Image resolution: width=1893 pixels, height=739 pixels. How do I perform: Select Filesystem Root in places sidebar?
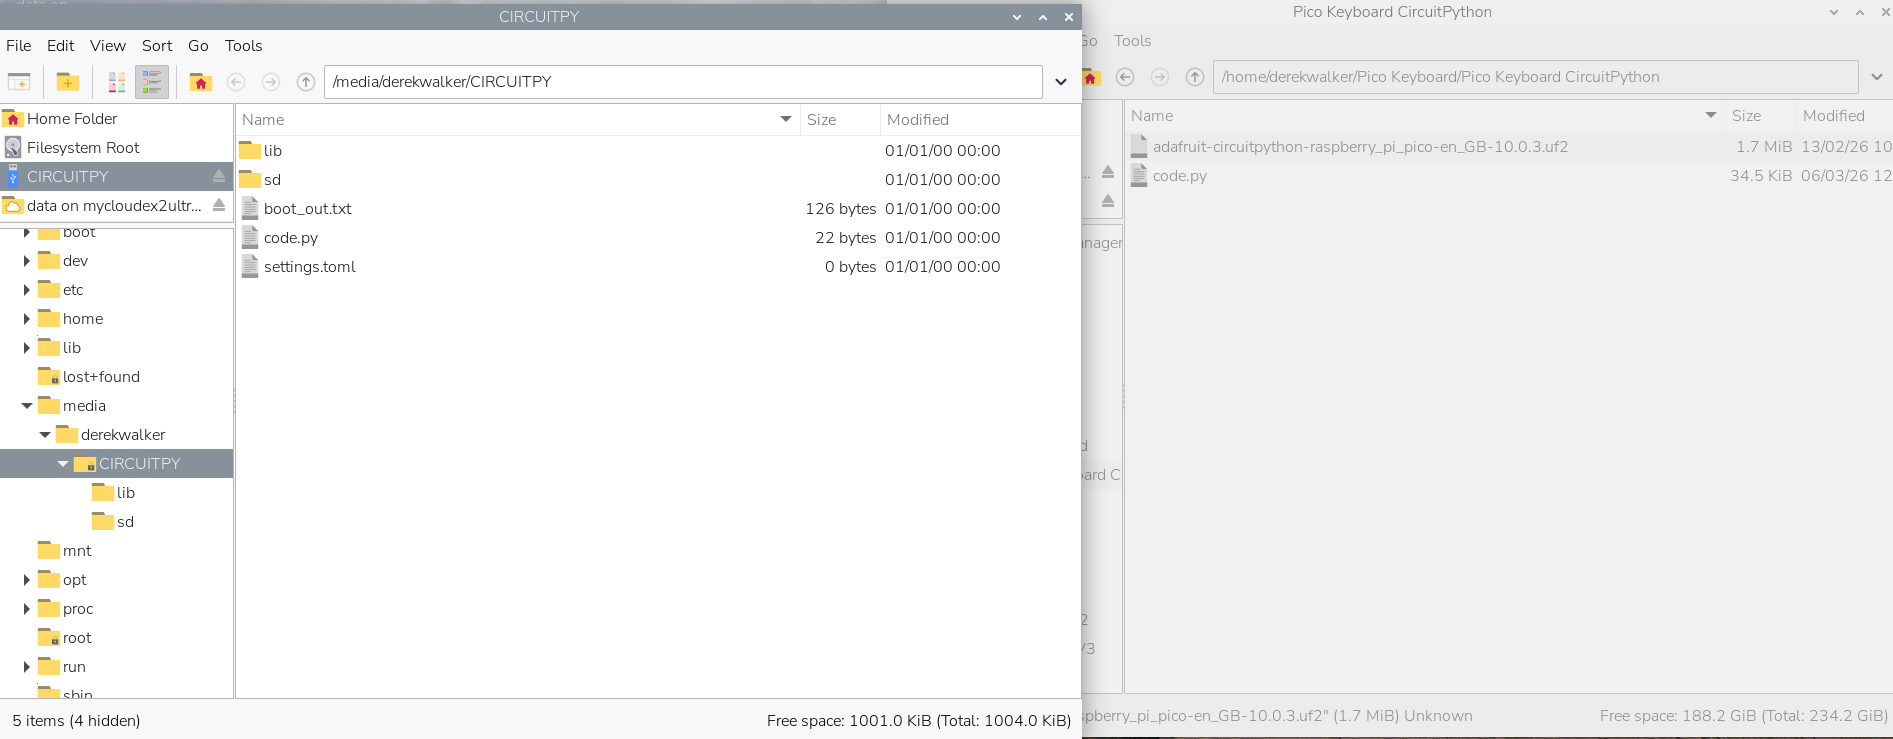(83, 147)
